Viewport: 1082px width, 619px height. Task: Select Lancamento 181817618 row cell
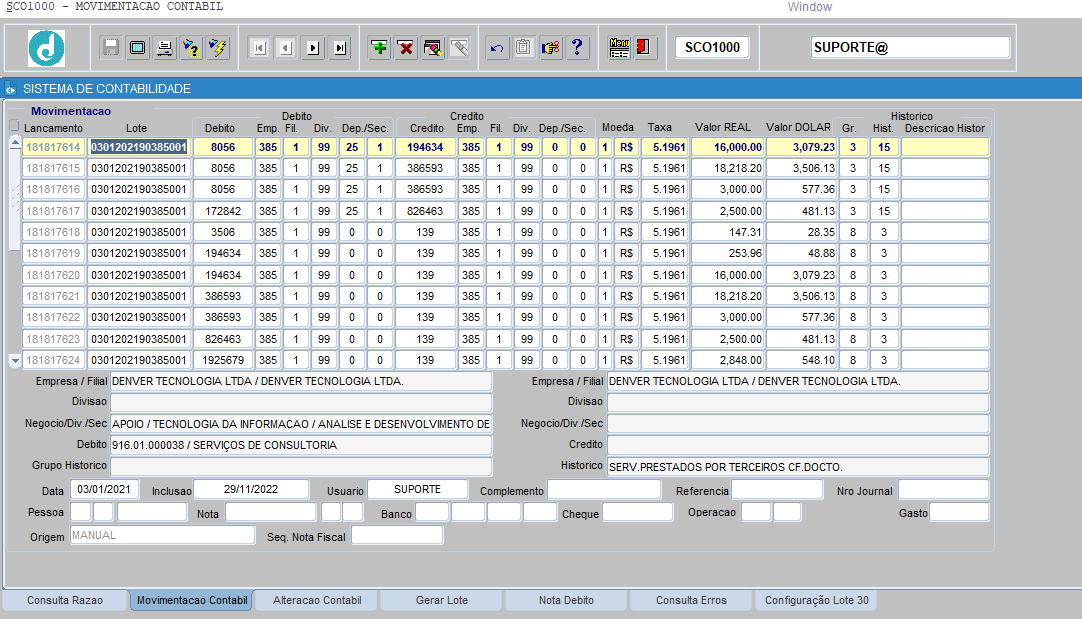tap(53, 232)
